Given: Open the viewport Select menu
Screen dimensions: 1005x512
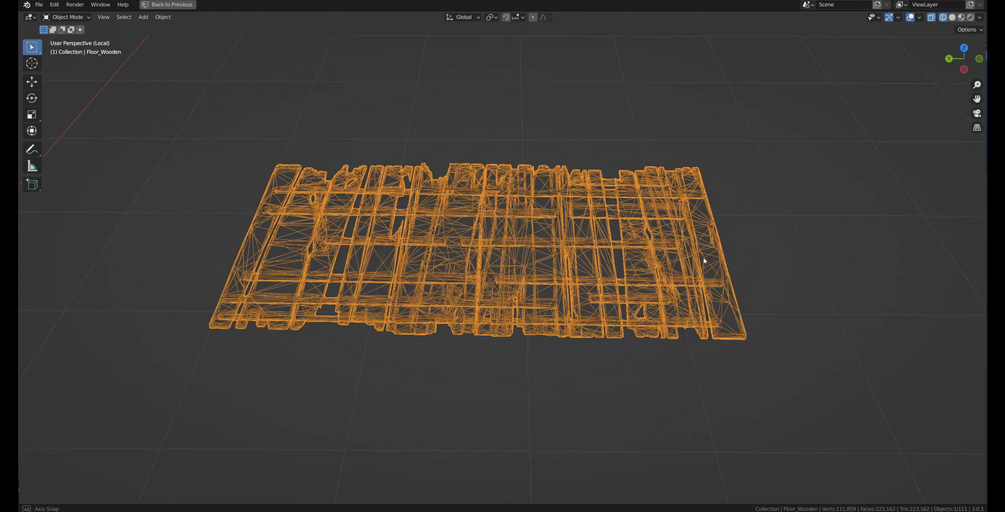Looking at the screenshot, I should (x=124, y=17).
